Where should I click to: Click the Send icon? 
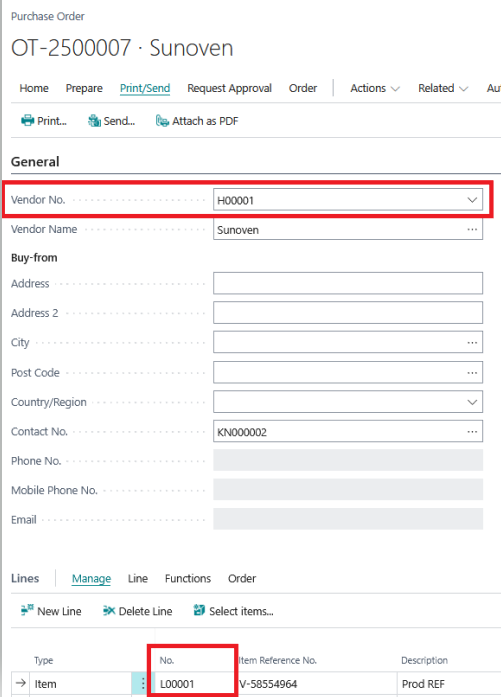click(94, 120)
